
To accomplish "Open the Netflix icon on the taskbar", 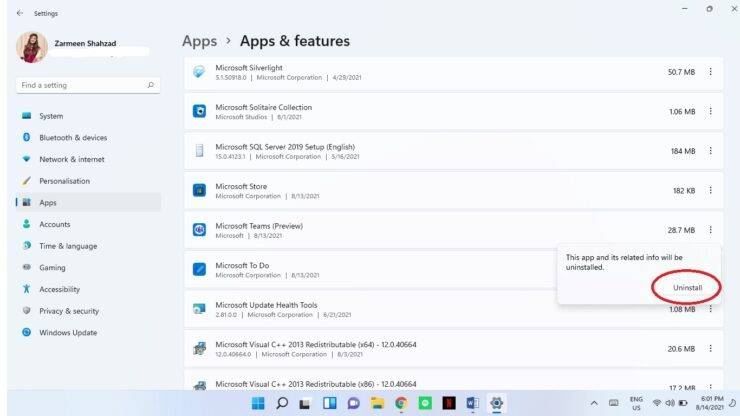I will 449,403.
